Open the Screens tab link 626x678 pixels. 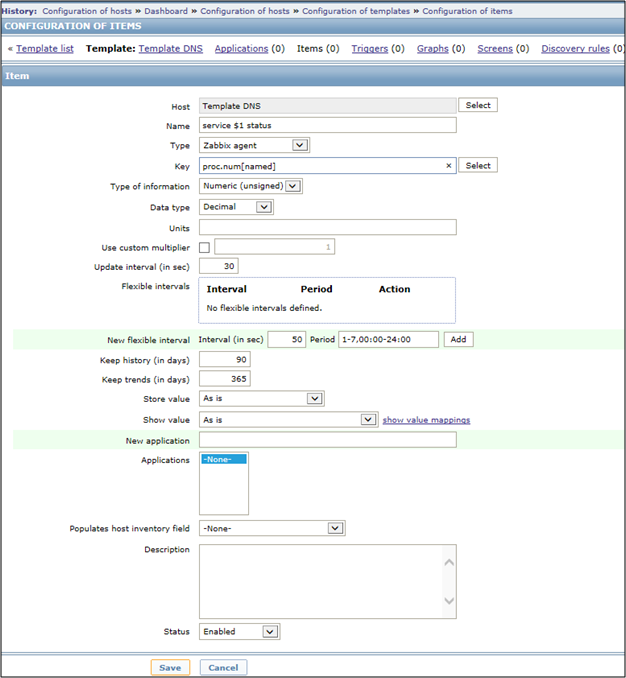point(495,48)
